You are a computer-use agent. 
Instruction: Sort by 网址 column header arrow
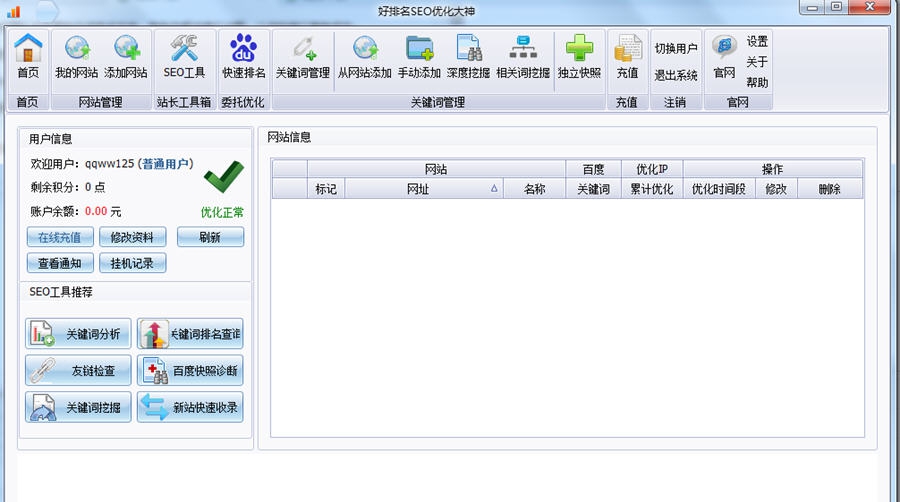494,189
